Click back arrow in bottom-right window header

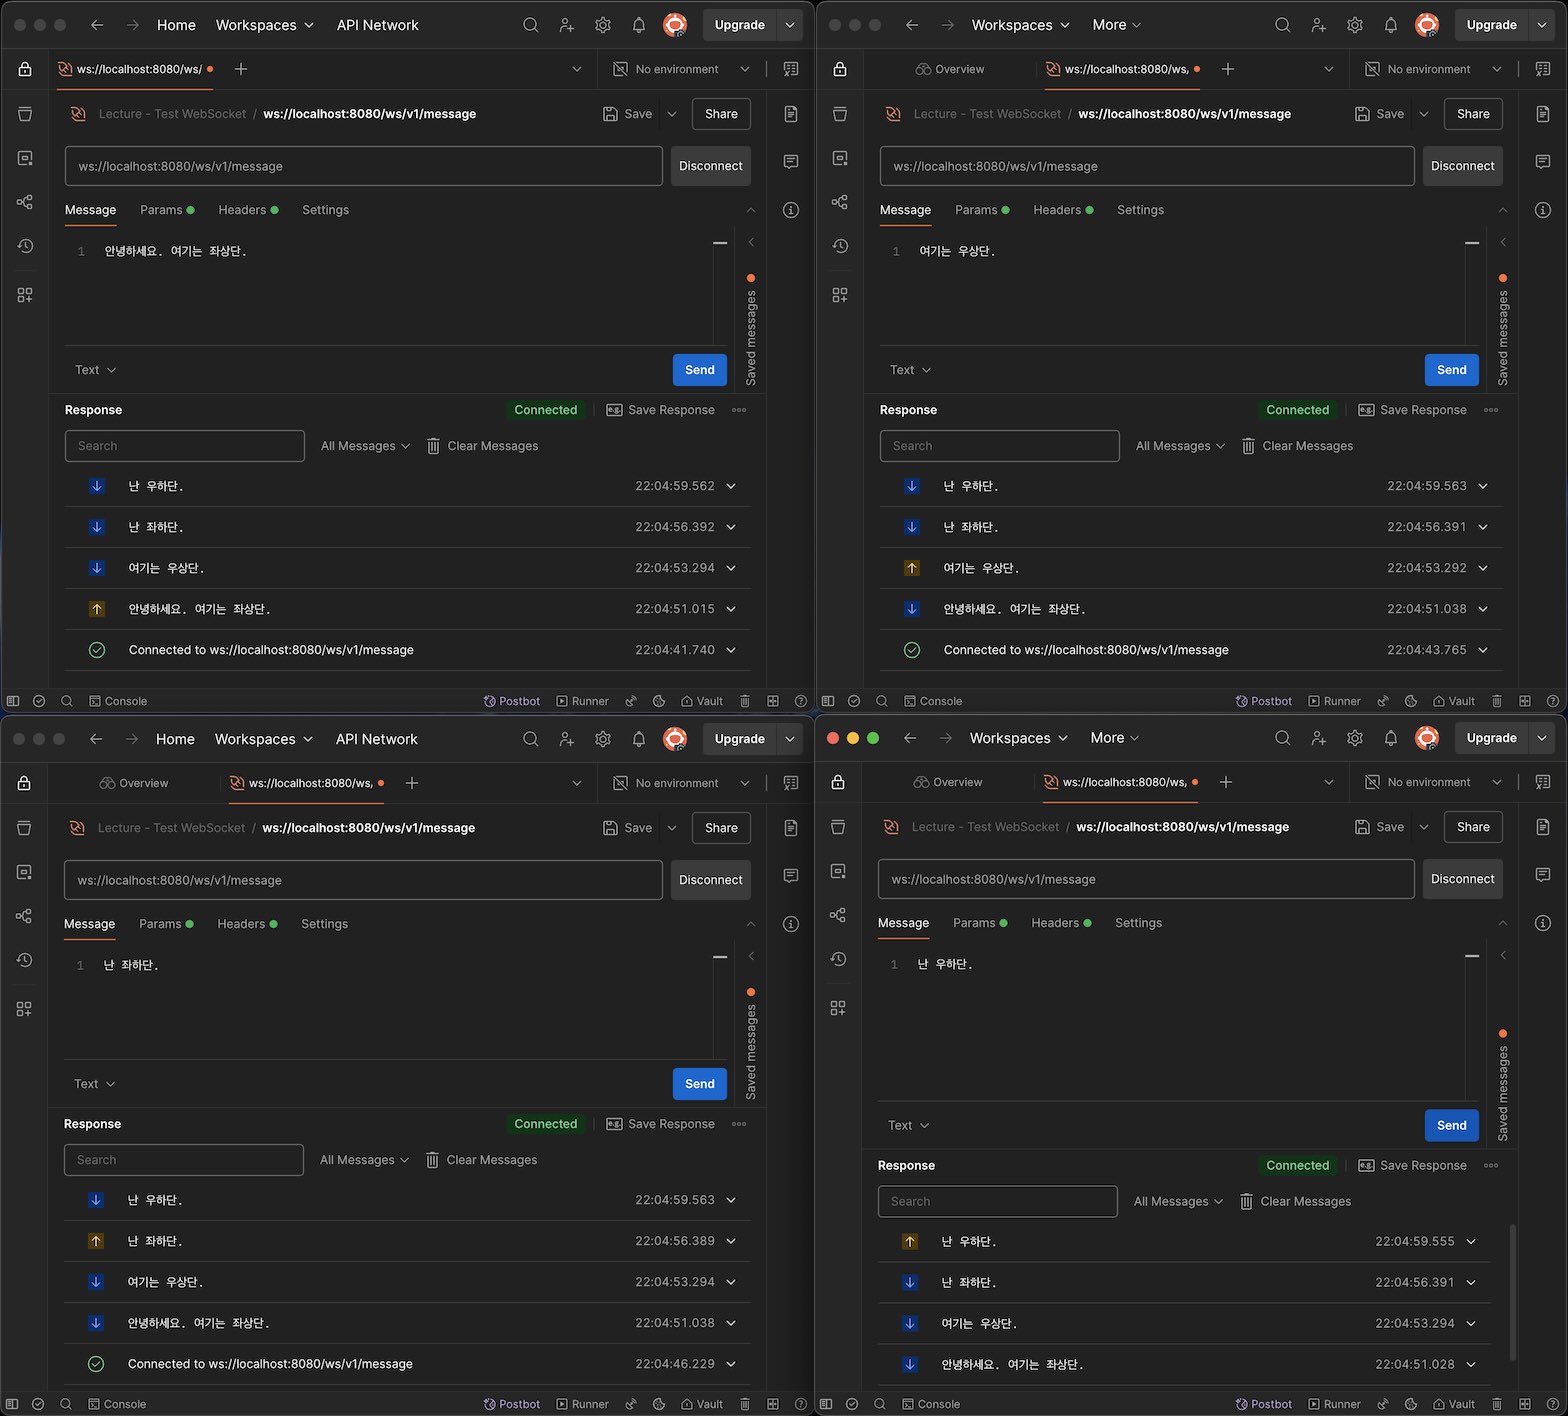tap(910, 738)
